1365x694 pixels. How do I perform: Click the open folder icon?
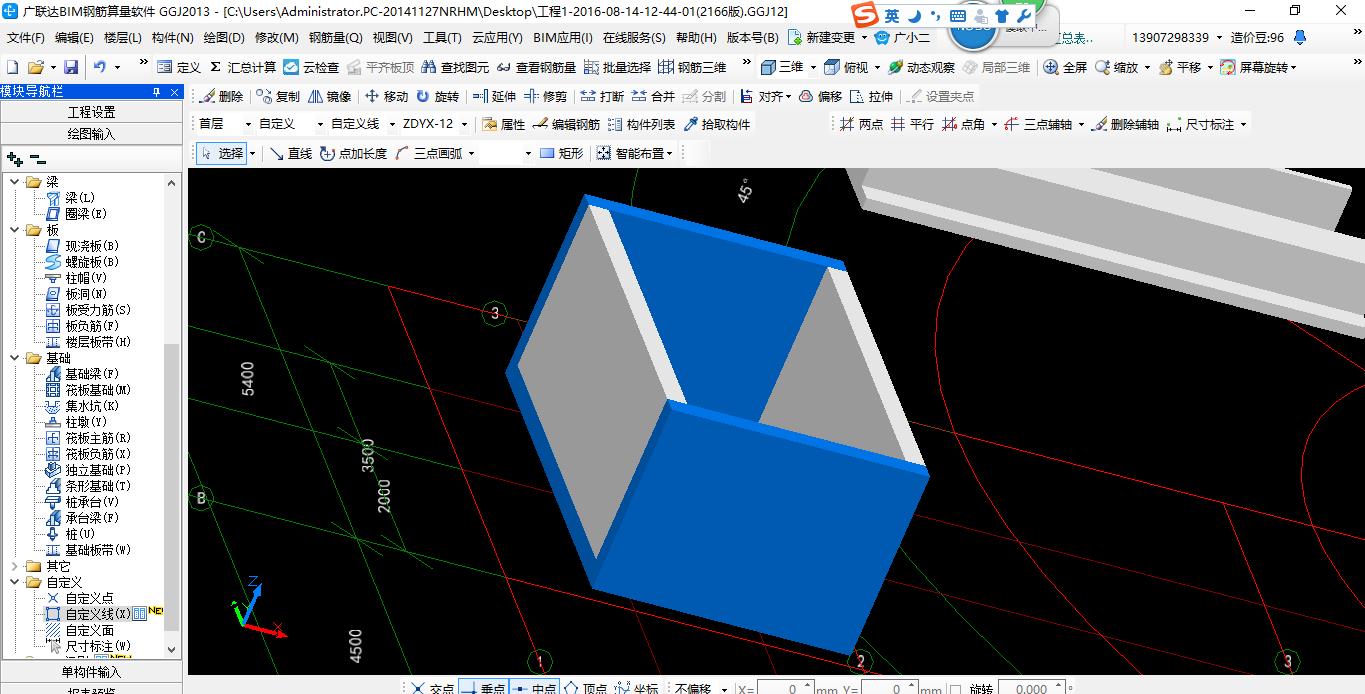point(35,67)
